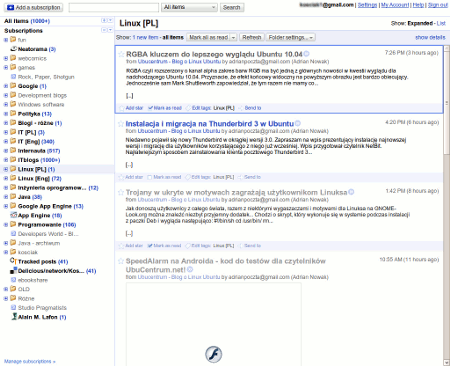Click Edit tags under Trojany article
The image size is (450, 366).
point(200,246)
